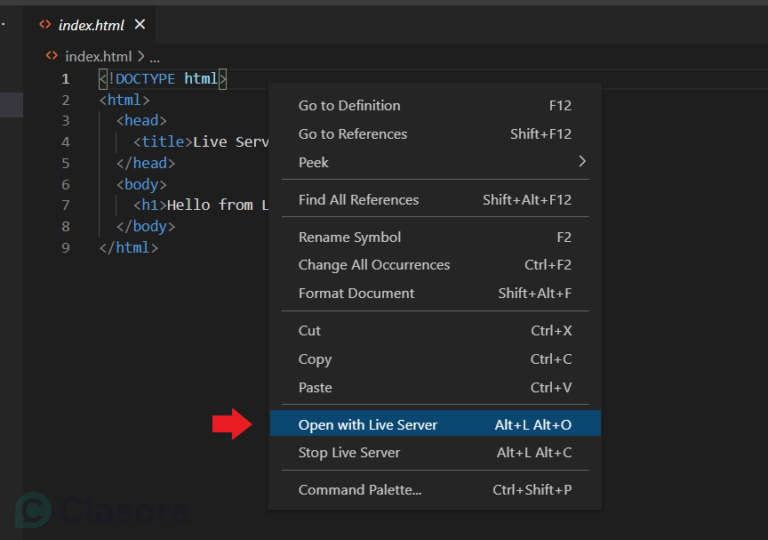Switch to the index.html tab
This screenshot has height=540, width=768.
[x=91, y=25]
